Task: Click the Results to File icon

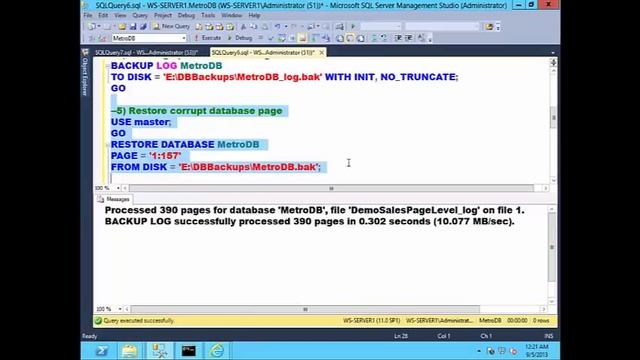Action: click(361, 38)
